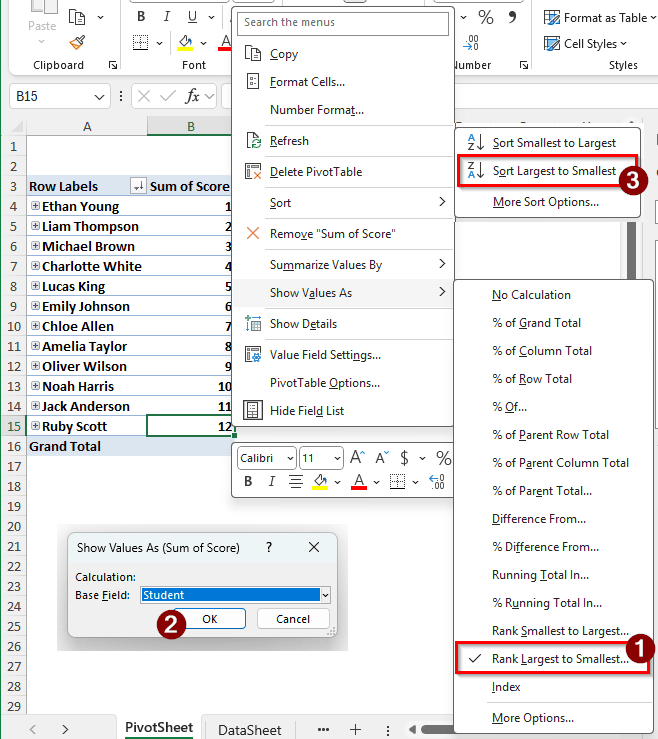Viewport: 658px width, 739px height.
Task: Choose % of Grand Total from the submenu
Action: (x=536, y=323)
